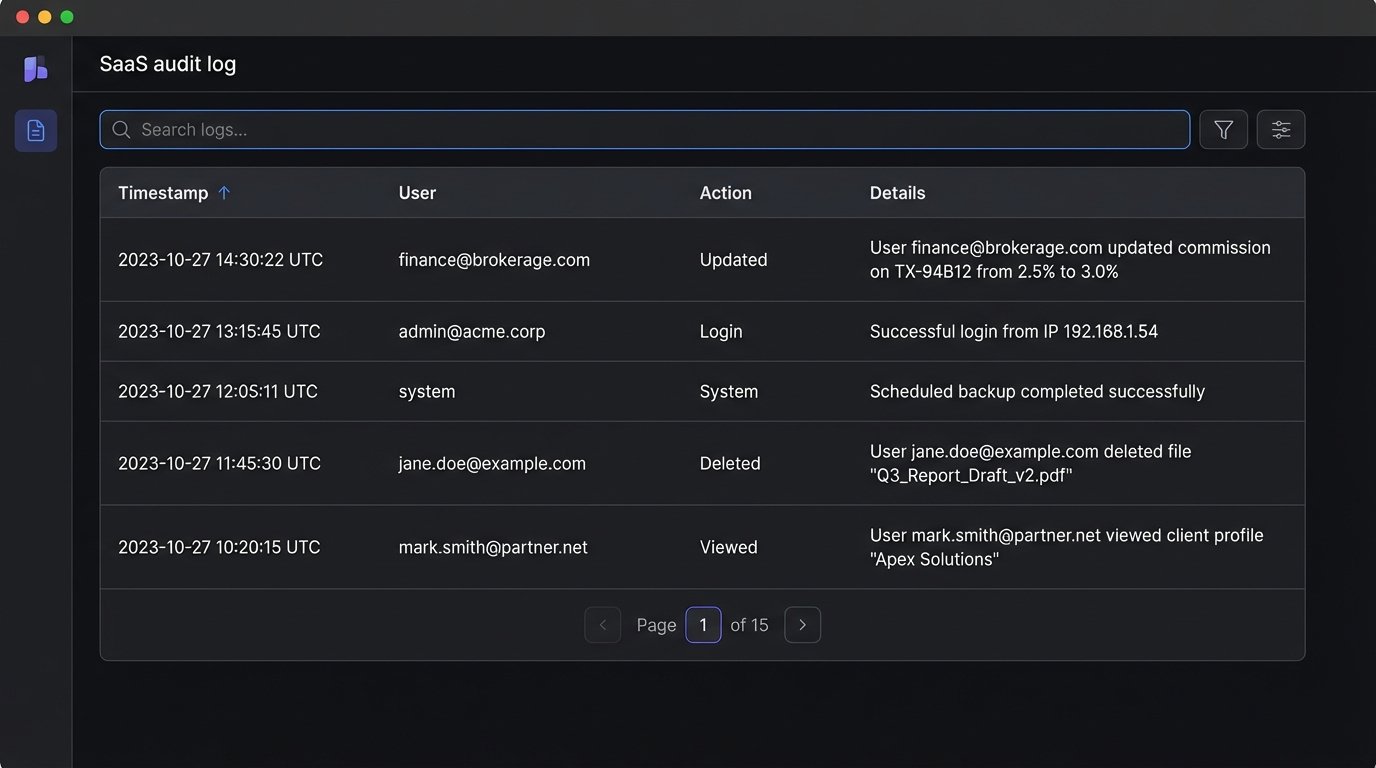
Task: Open the filter funnel button
Action: pyautogui.click(x=1223, y=130)
